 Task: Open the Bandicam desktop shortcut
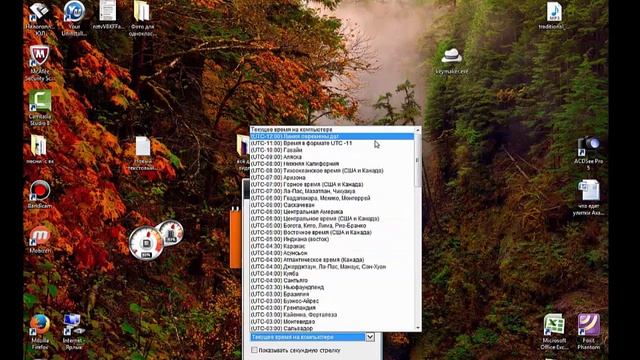(x=40, y=190)
